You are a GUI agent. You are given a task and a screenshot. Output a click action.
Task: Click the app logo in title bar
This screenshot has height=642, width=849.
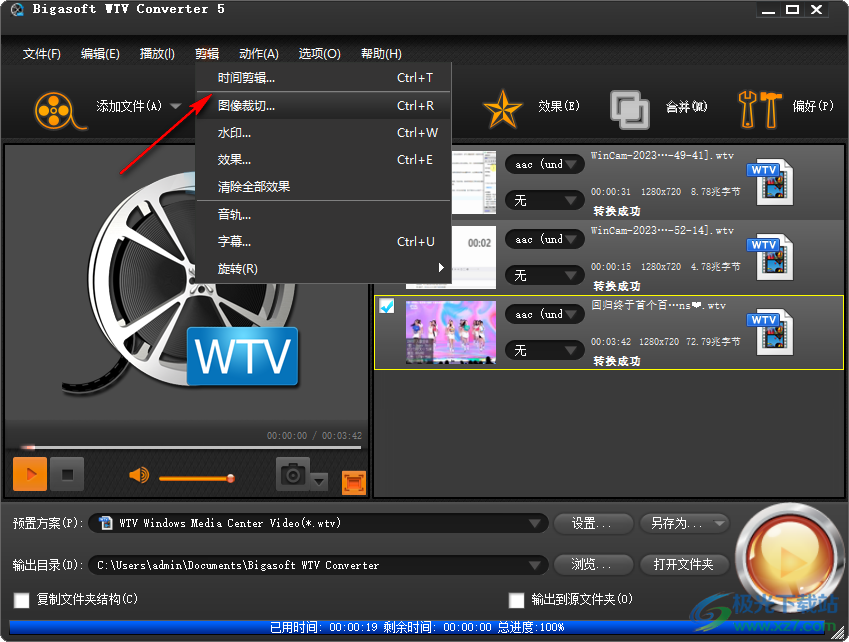point(17,9)
